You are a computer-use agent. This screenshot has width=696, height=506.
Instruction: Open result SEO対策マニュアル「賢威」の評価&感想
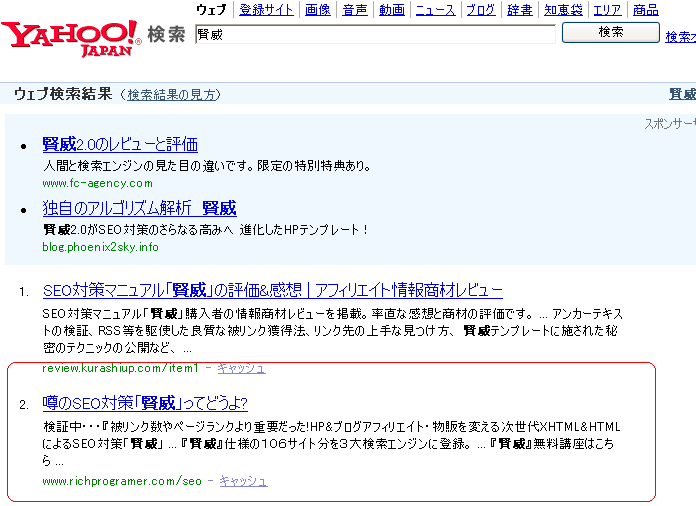point(273,290)
